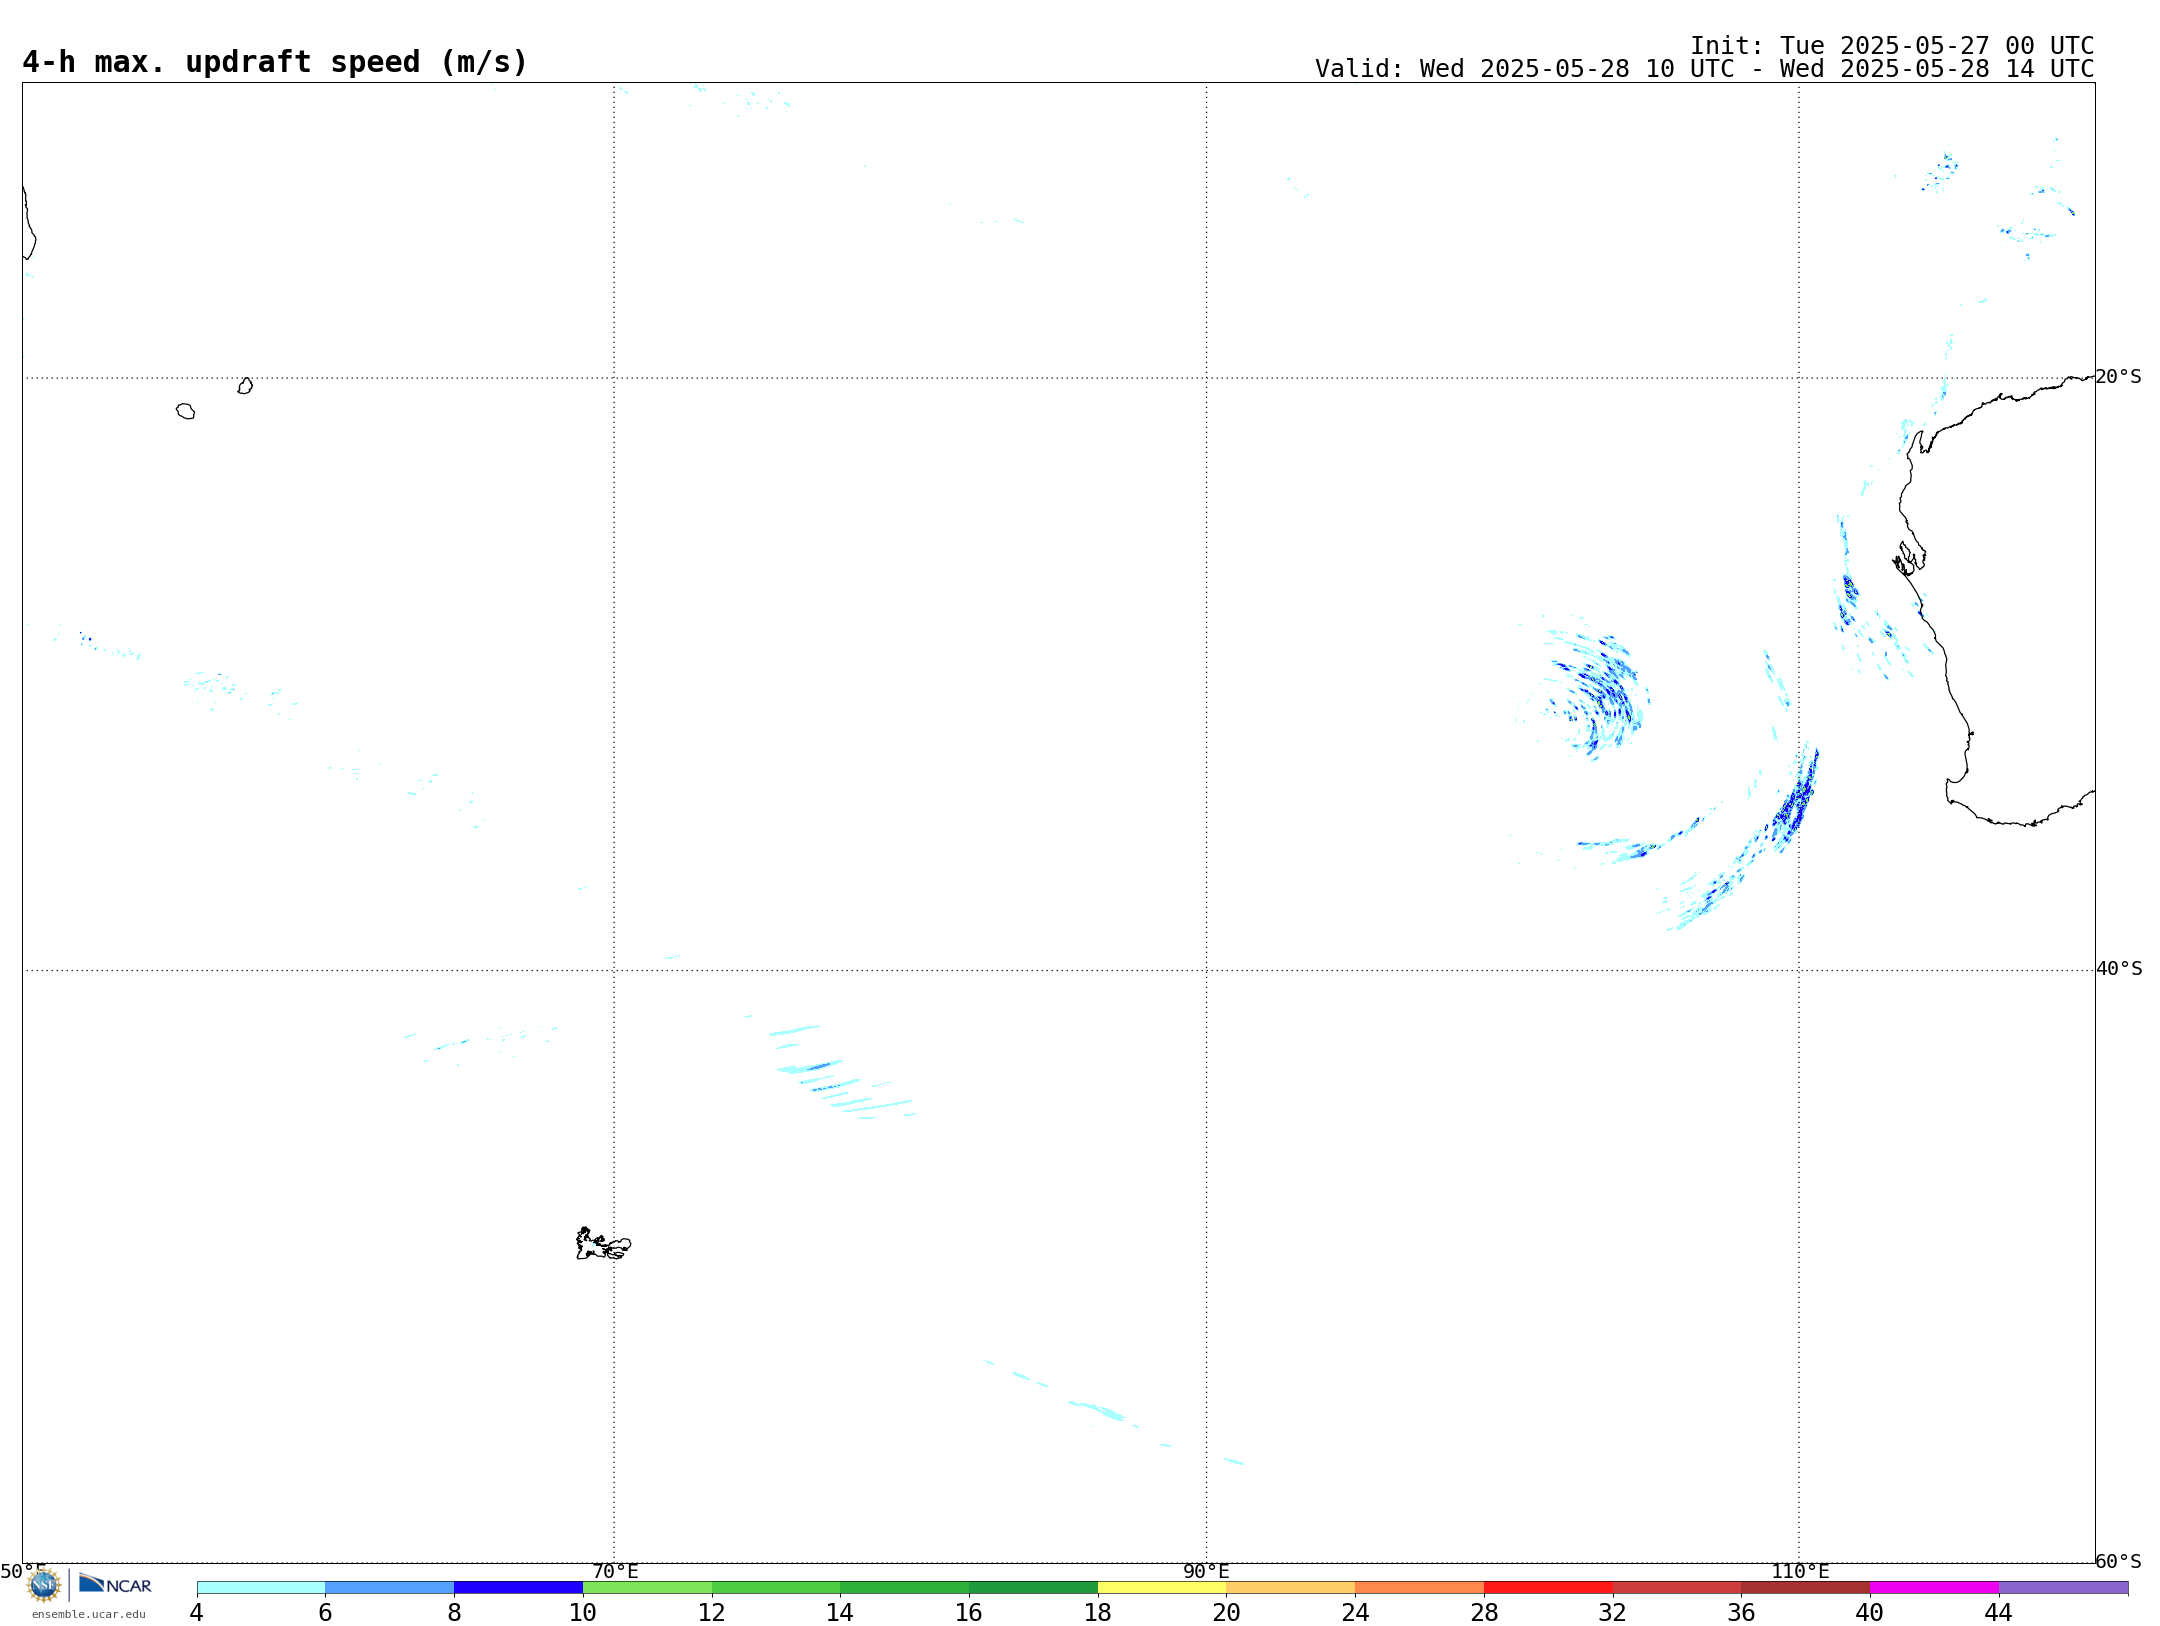Click the 60°S latitude label
Viewport: 2160px width, 1626px height.
pyautogui.click(x=2118, y=1561)
